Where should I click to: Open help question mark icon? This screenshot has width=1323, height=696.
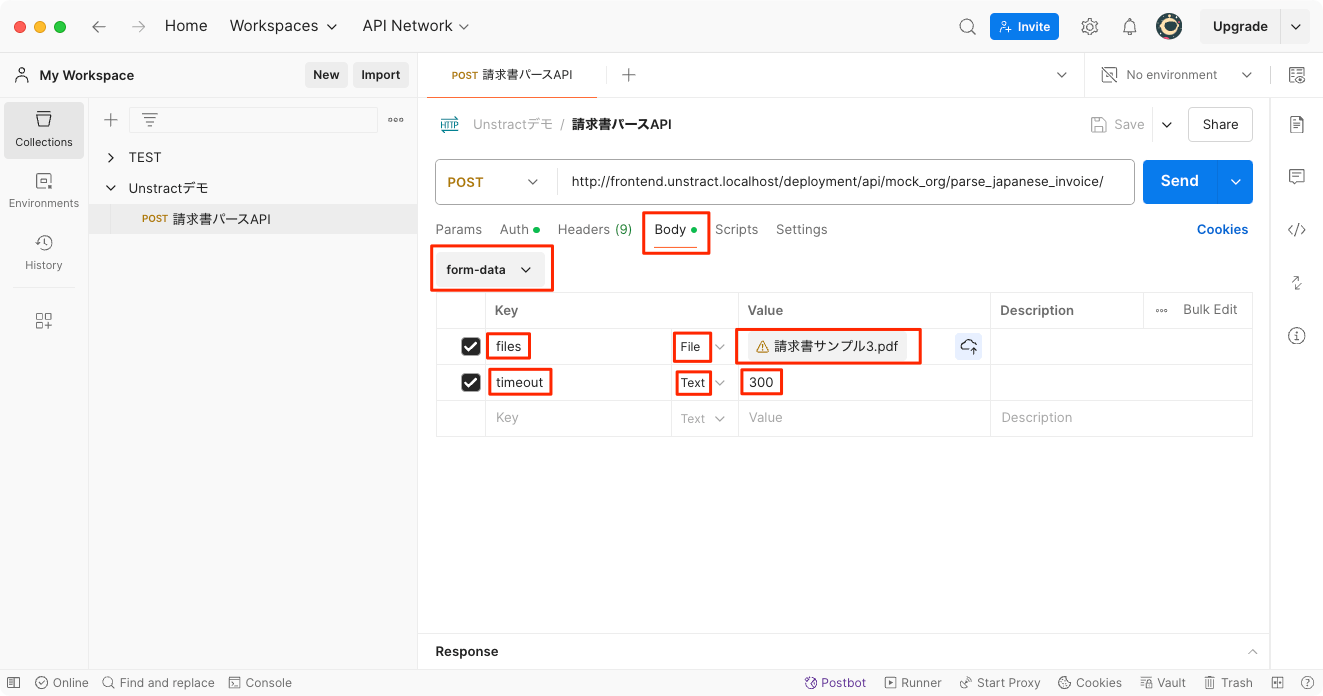point(1306,683)
